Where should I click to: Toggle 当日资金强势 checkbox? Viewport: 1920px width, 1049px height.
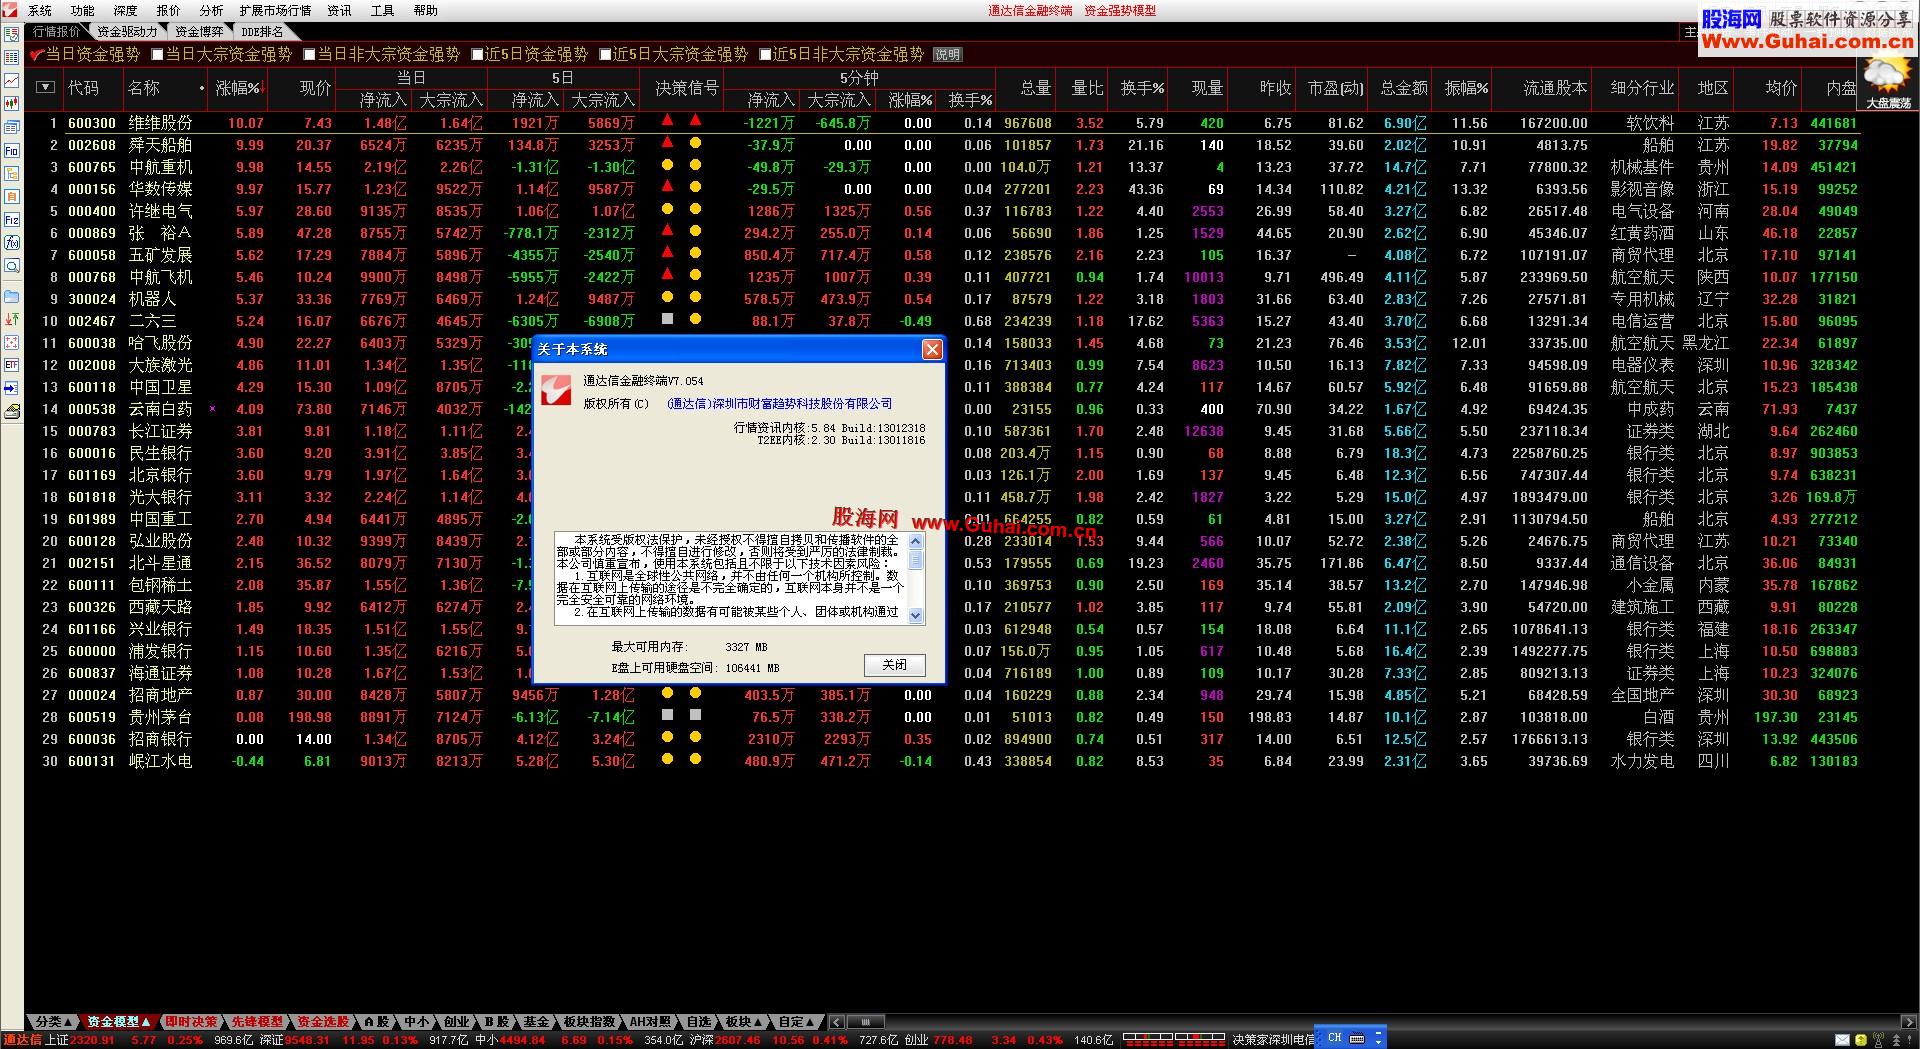click(36, 55)
